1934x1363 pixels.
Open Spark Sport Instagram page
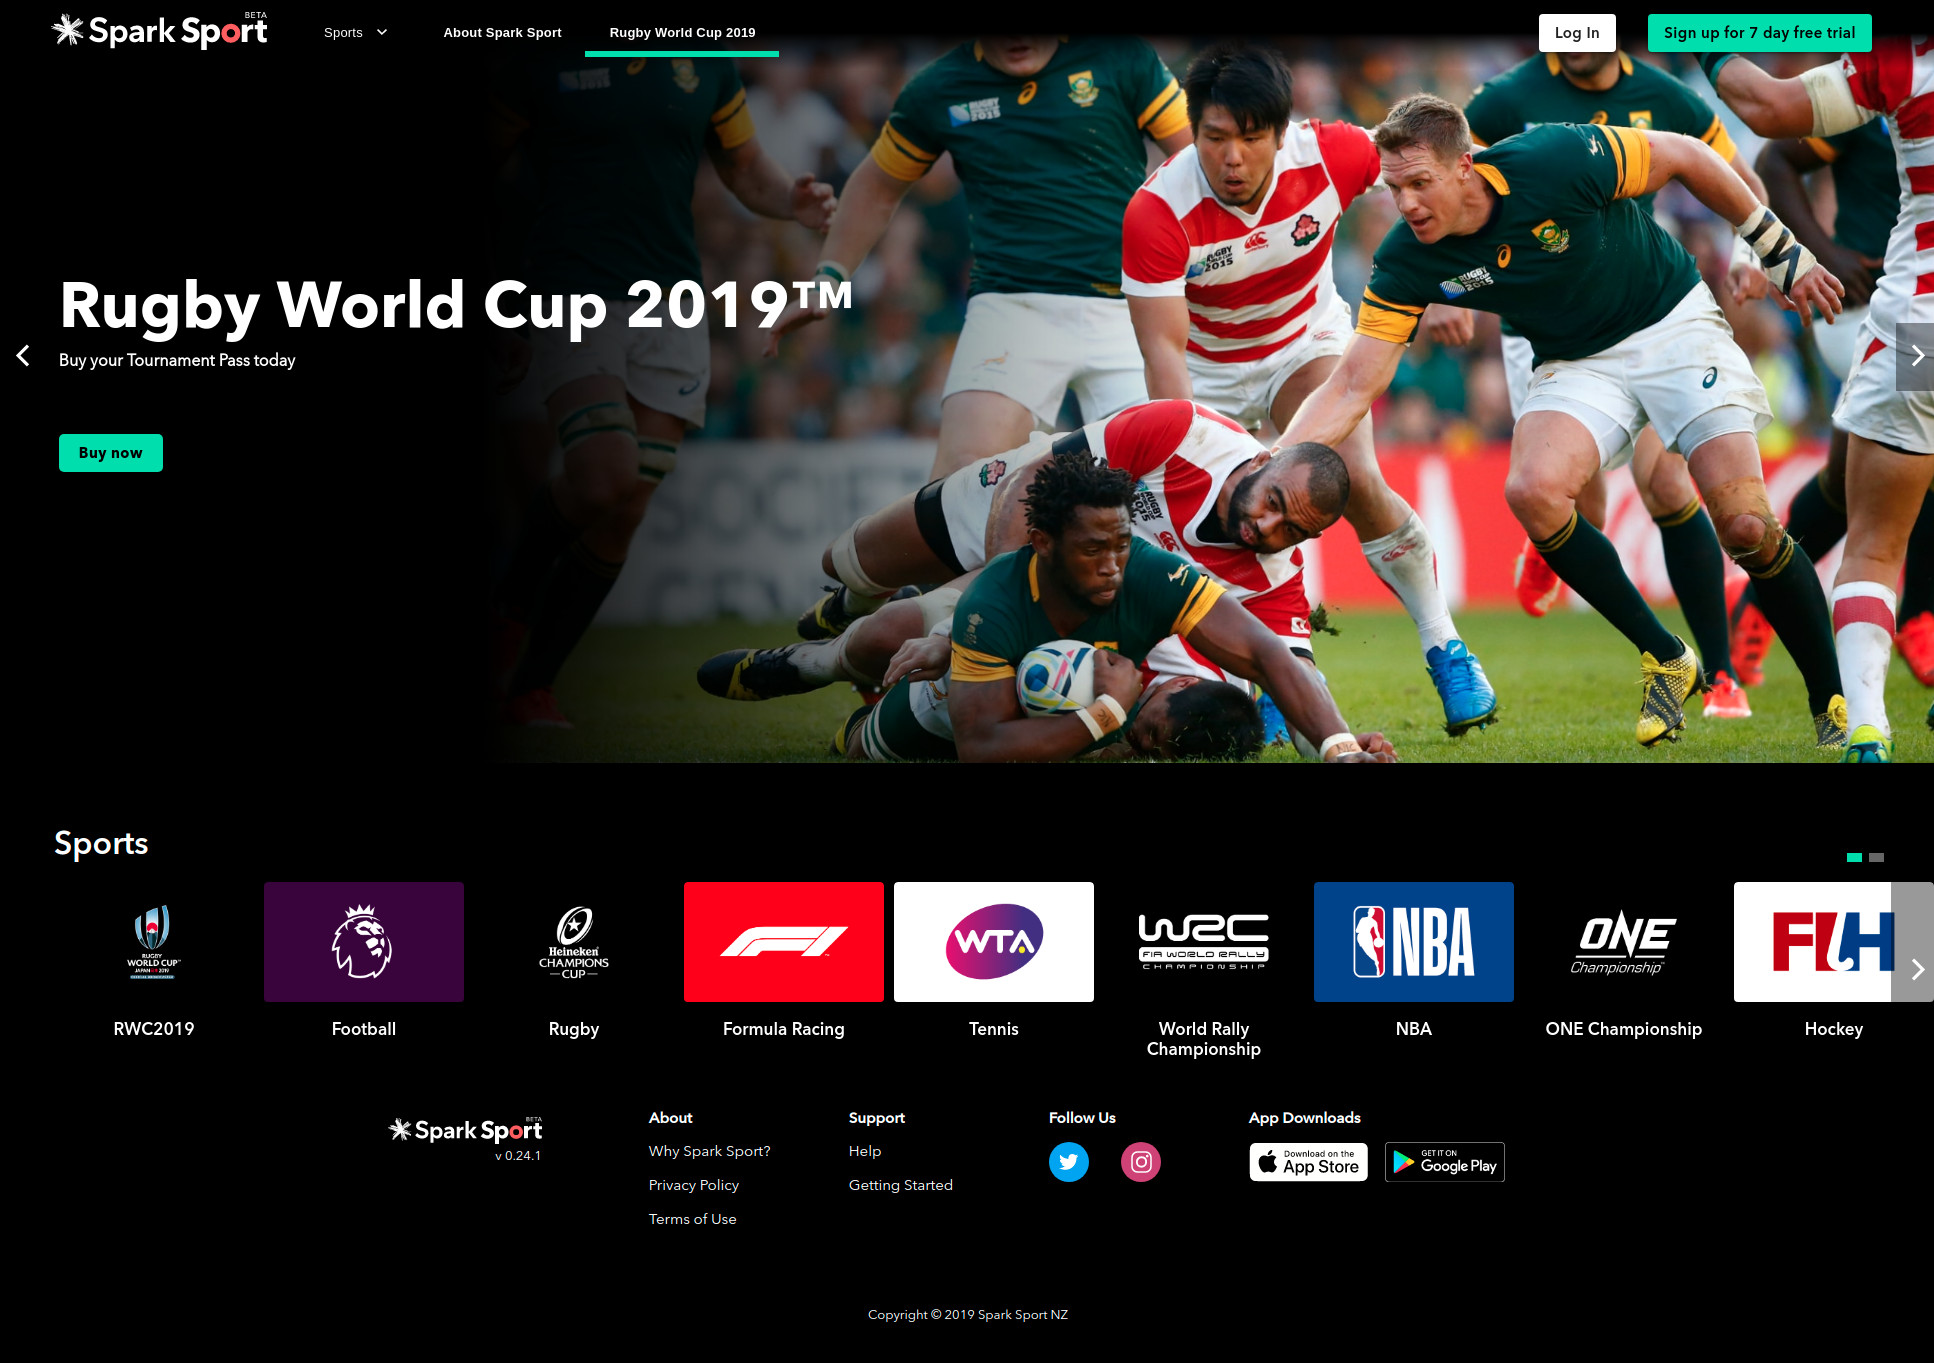pyautogui.click(x=1141, y=1162)
